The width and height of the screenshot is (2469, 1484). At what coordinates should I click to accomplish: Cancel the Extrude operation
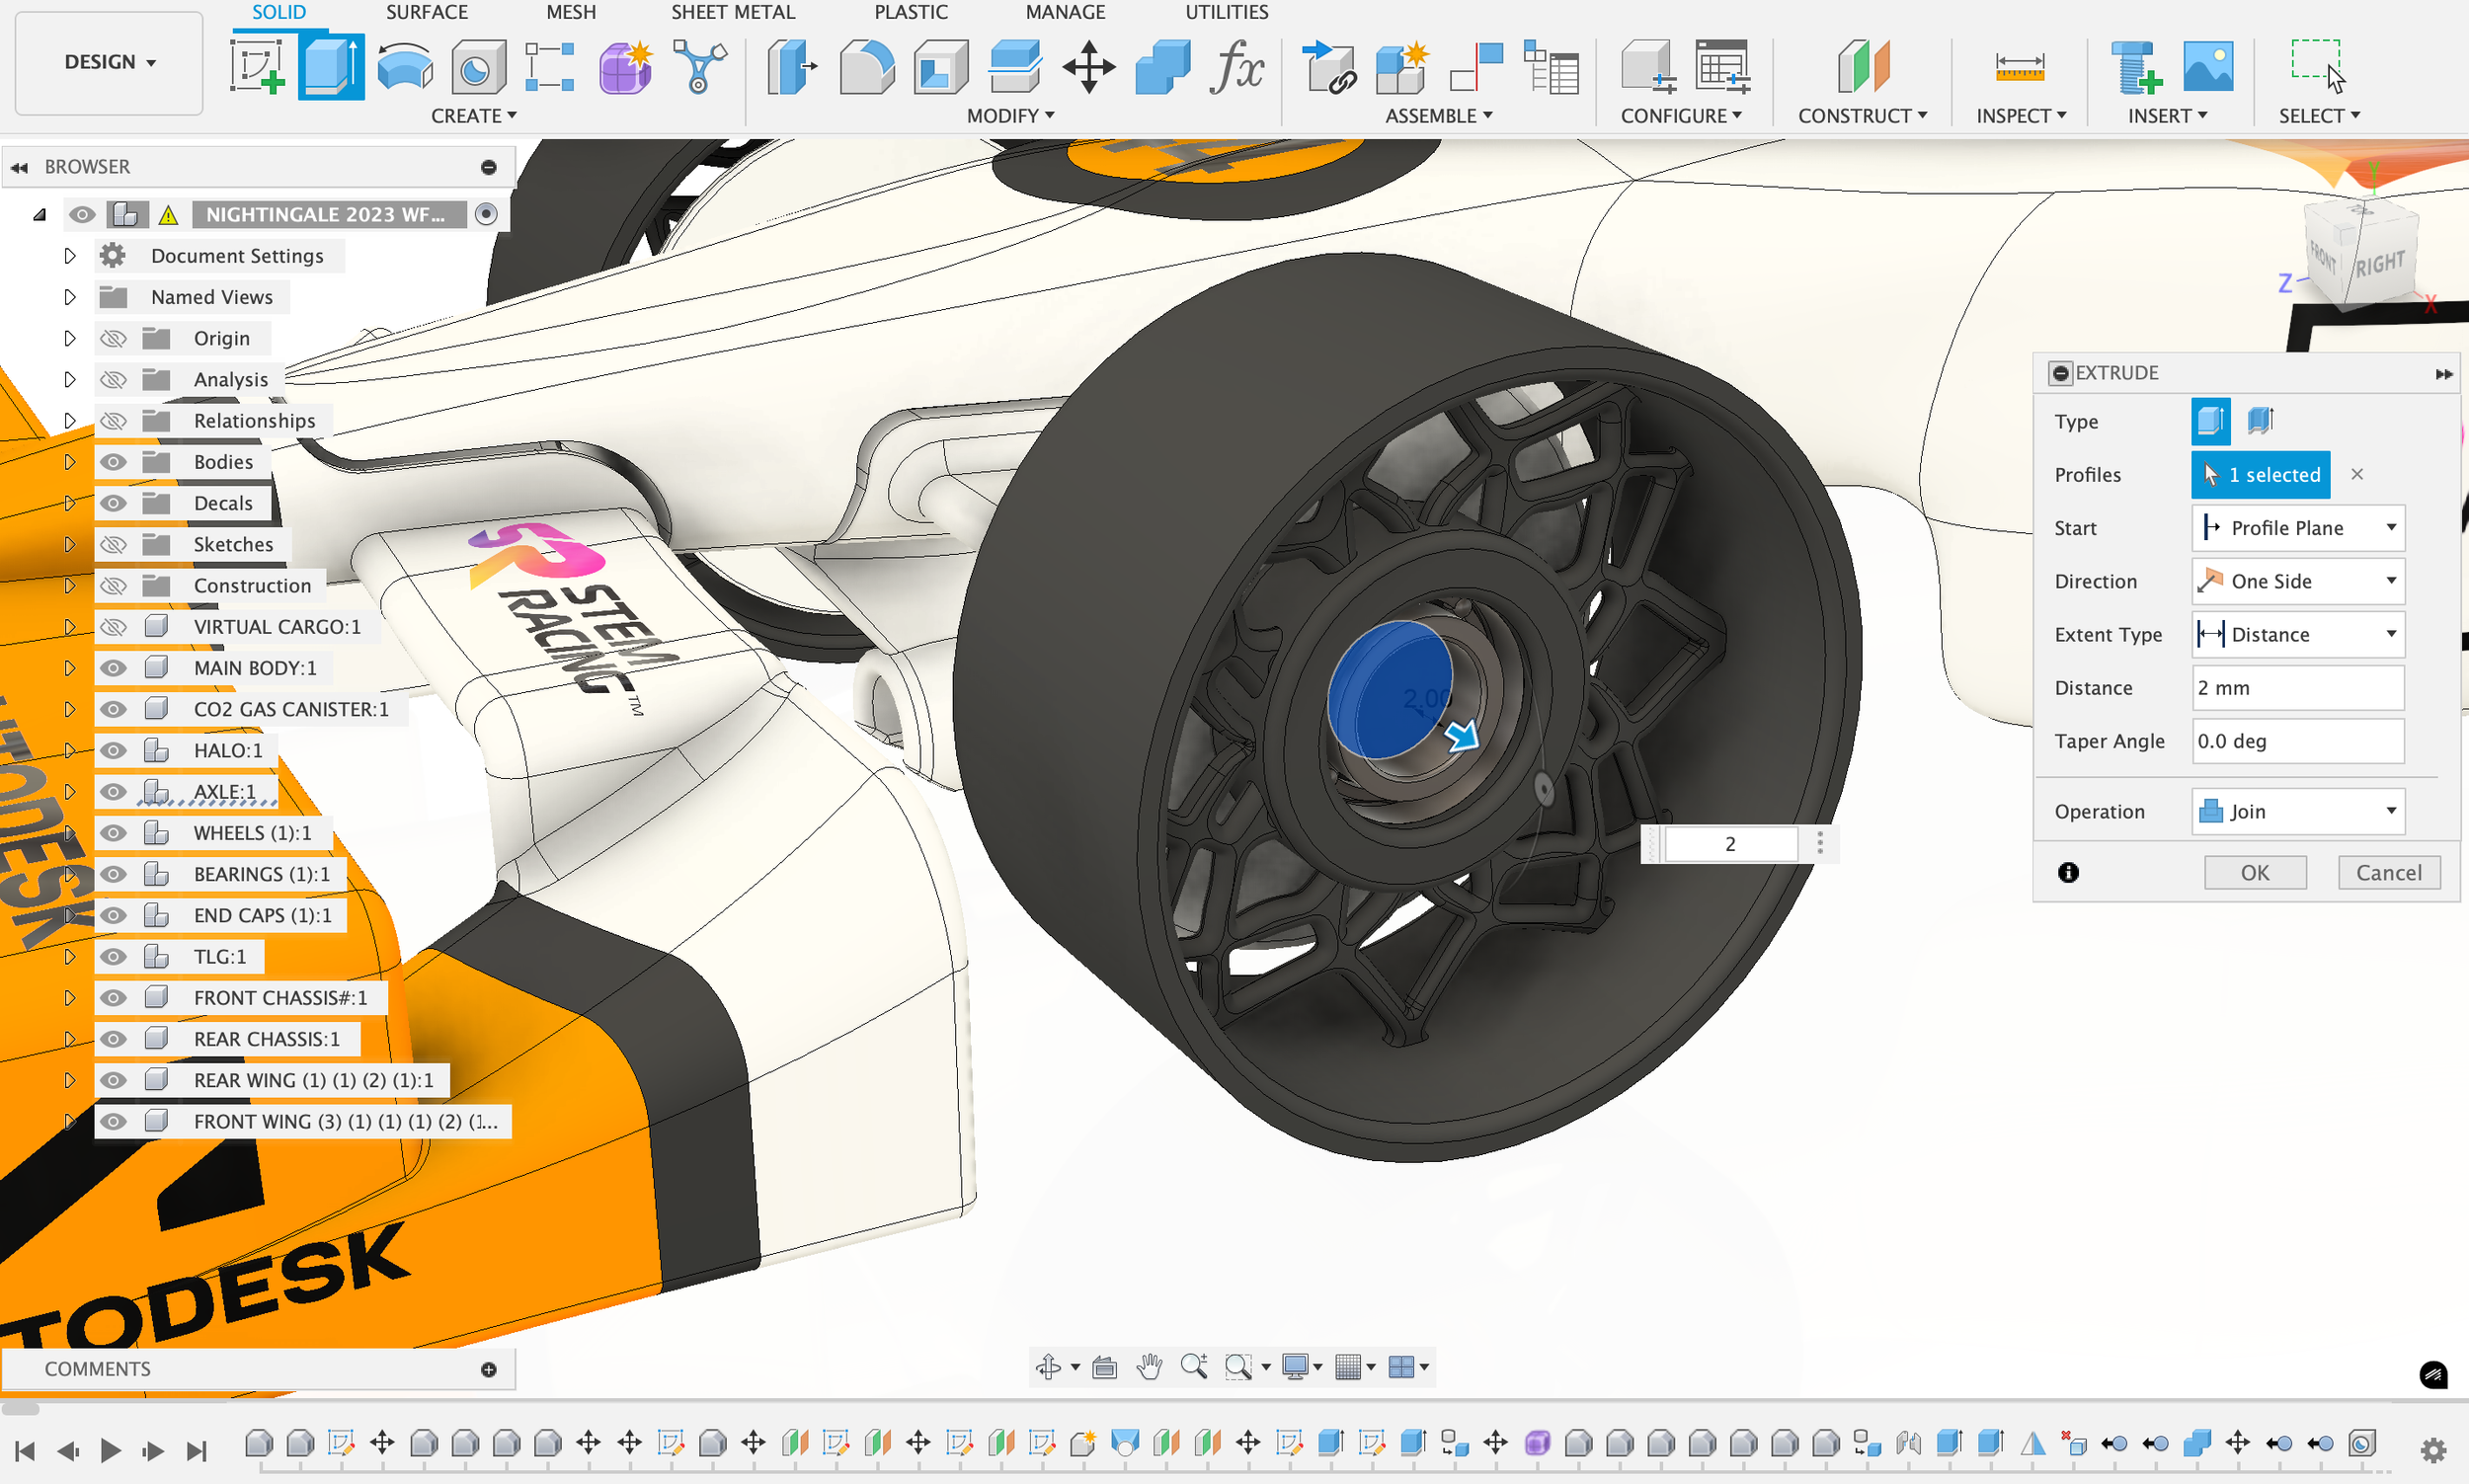(2388, 873)
